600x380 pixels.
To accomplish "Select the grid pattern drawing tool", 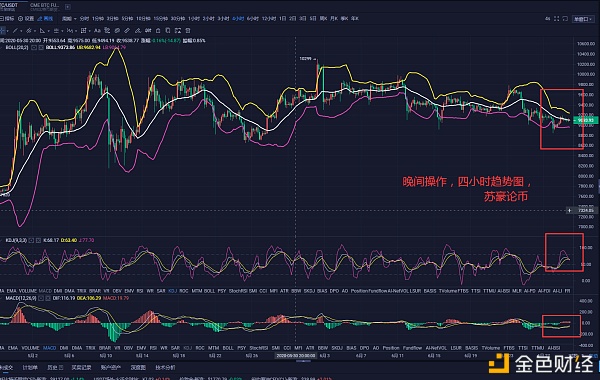I will 83,31.
